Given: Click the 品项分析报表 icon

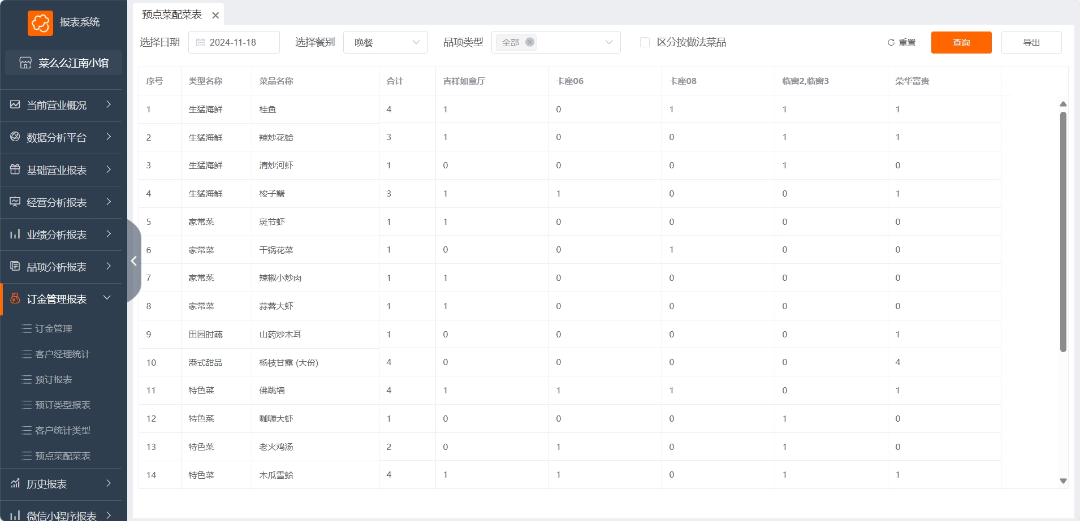Looking at the screenshot, I should click(15, 267).
